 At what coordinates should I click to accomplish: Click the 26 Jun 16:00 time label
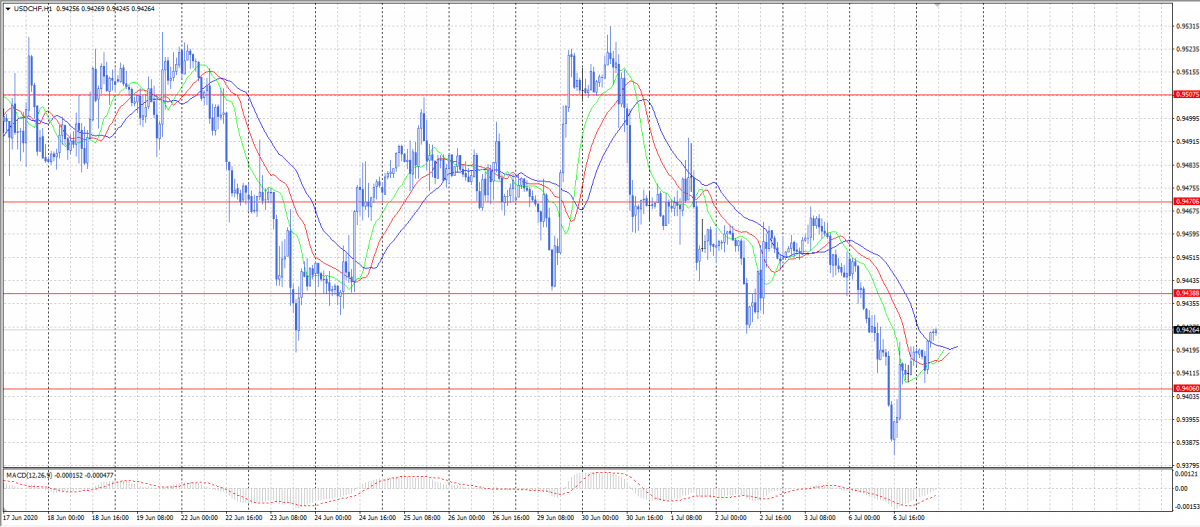click(513, 518)
